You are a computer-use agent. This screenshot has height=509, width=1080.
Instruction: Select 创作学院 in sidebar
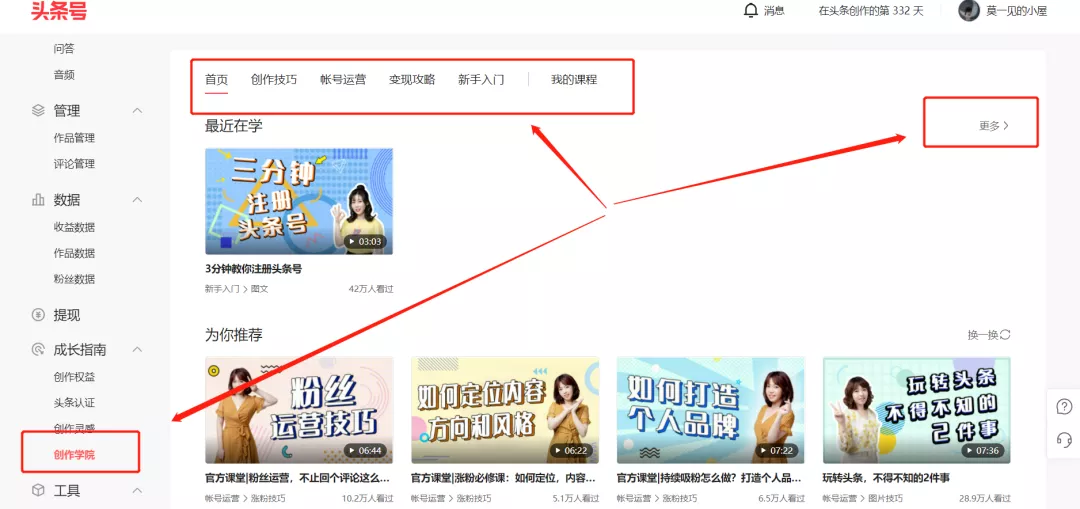pyautogui.click(x=74, y=454)
